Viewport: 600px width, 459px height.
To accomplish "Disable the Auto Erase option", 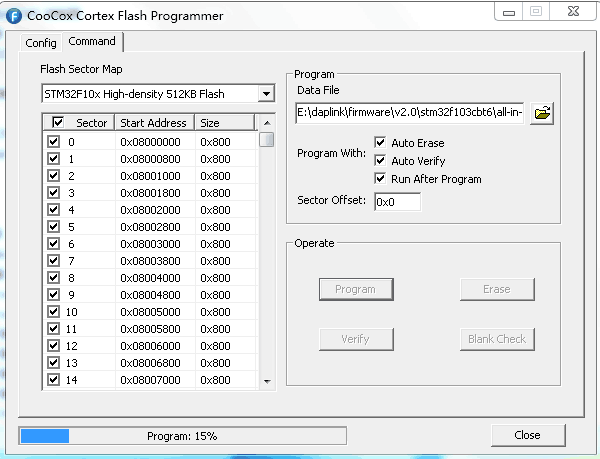I will pyautogui.click(x=380, y=143).
